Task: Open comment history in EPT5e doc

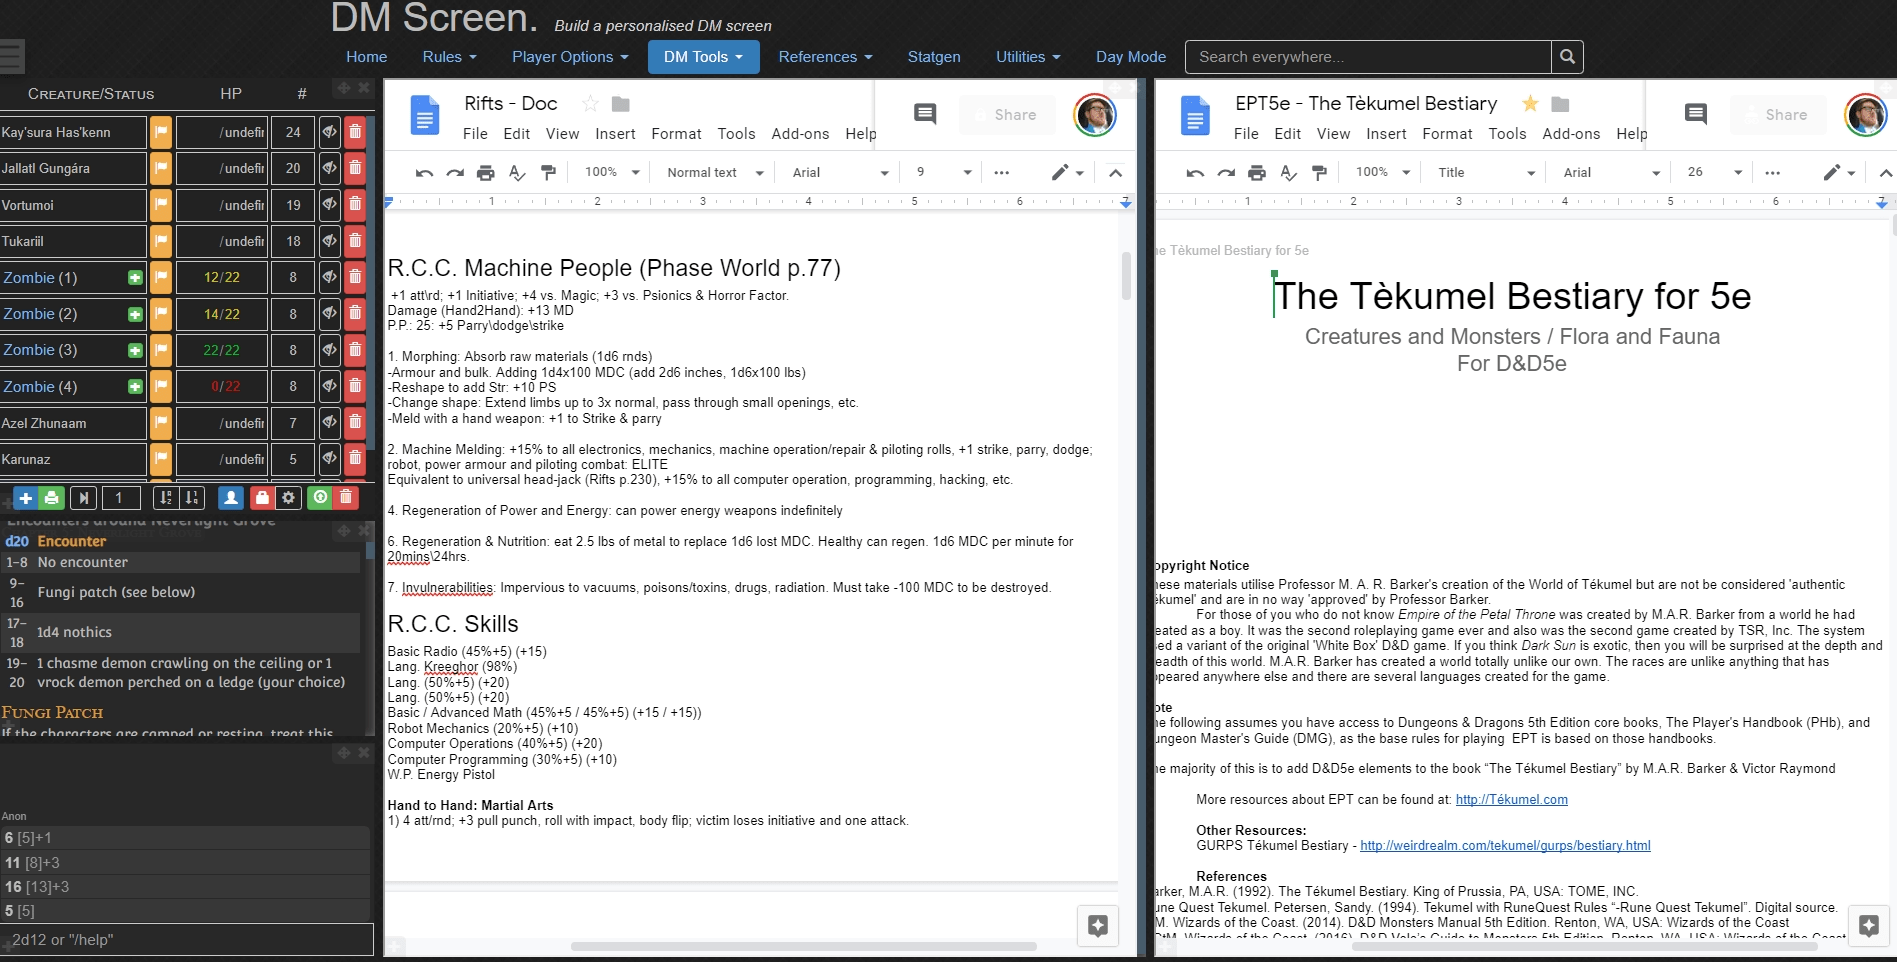Action: (1696, 114)
